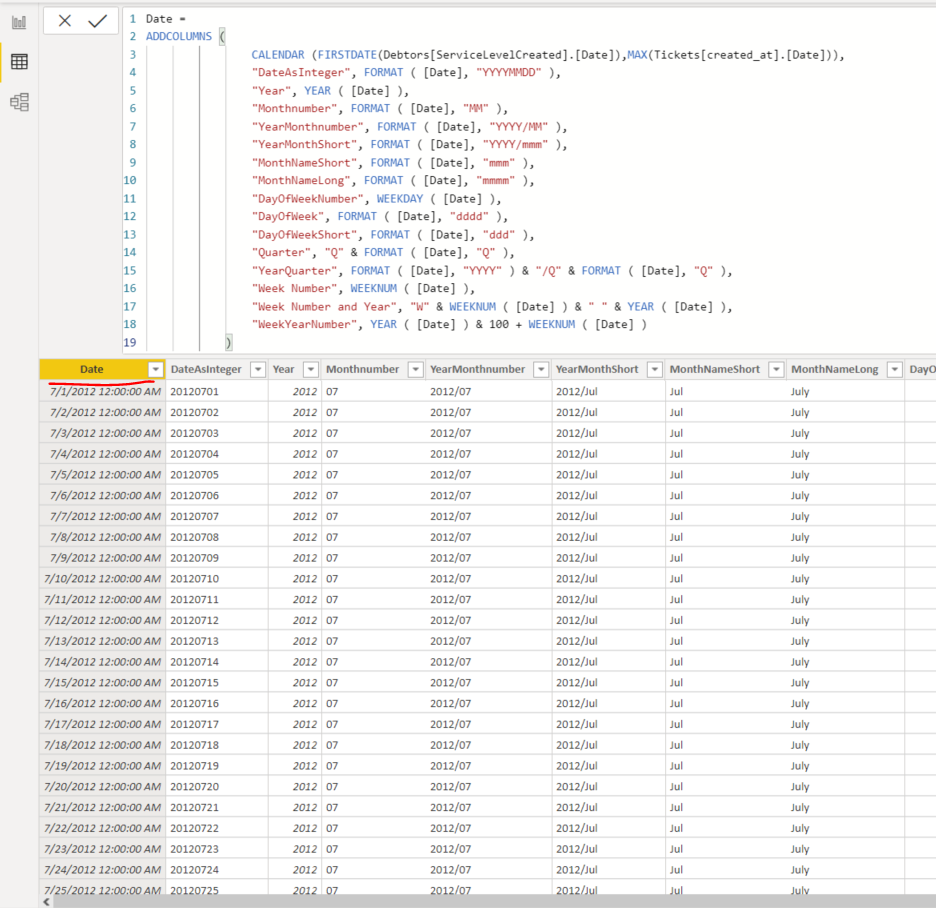Image resolution: width=936 pixels, height=908 pixels.
Task: Open the MonthNameLong column filter dropdown
Action: pyautogui.click(x=894, y=370)
